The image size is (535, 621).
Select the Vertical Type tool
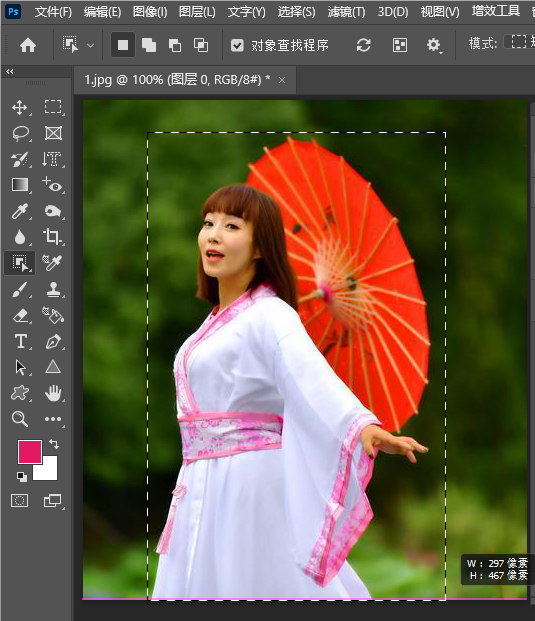point(52,159)
